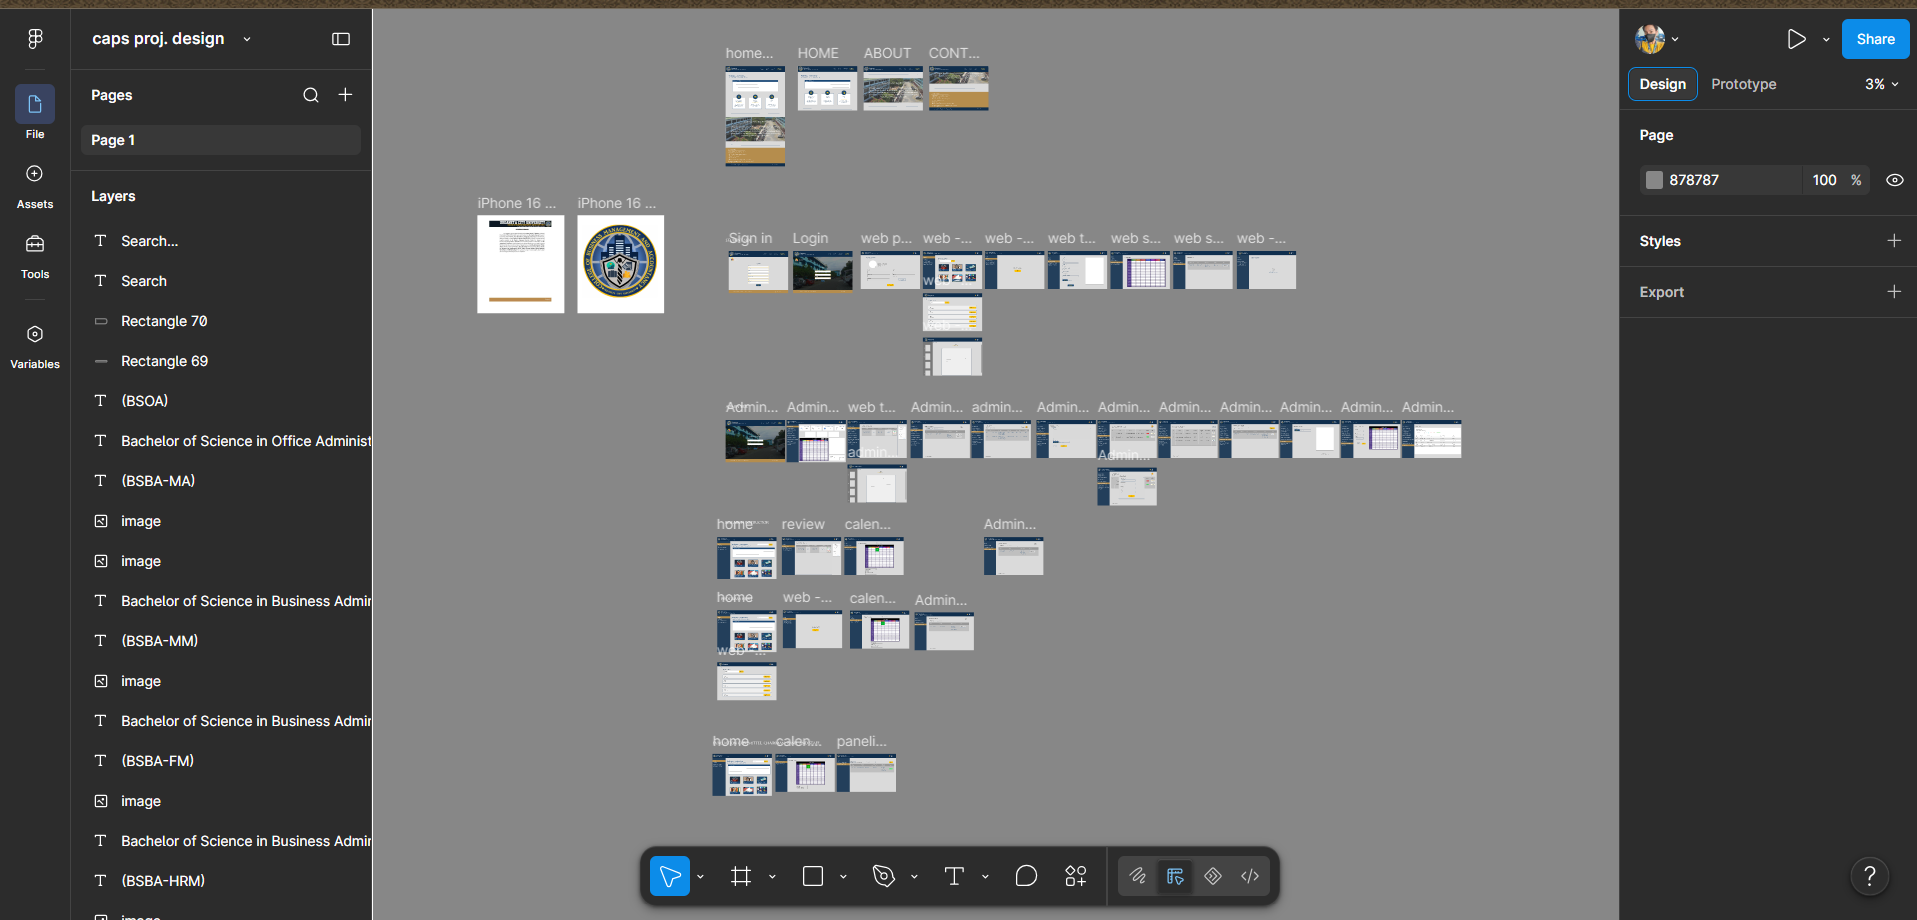Toggle the sidebar collapse icon
The height and width of the screenshot is (920, 1917).
341,39
